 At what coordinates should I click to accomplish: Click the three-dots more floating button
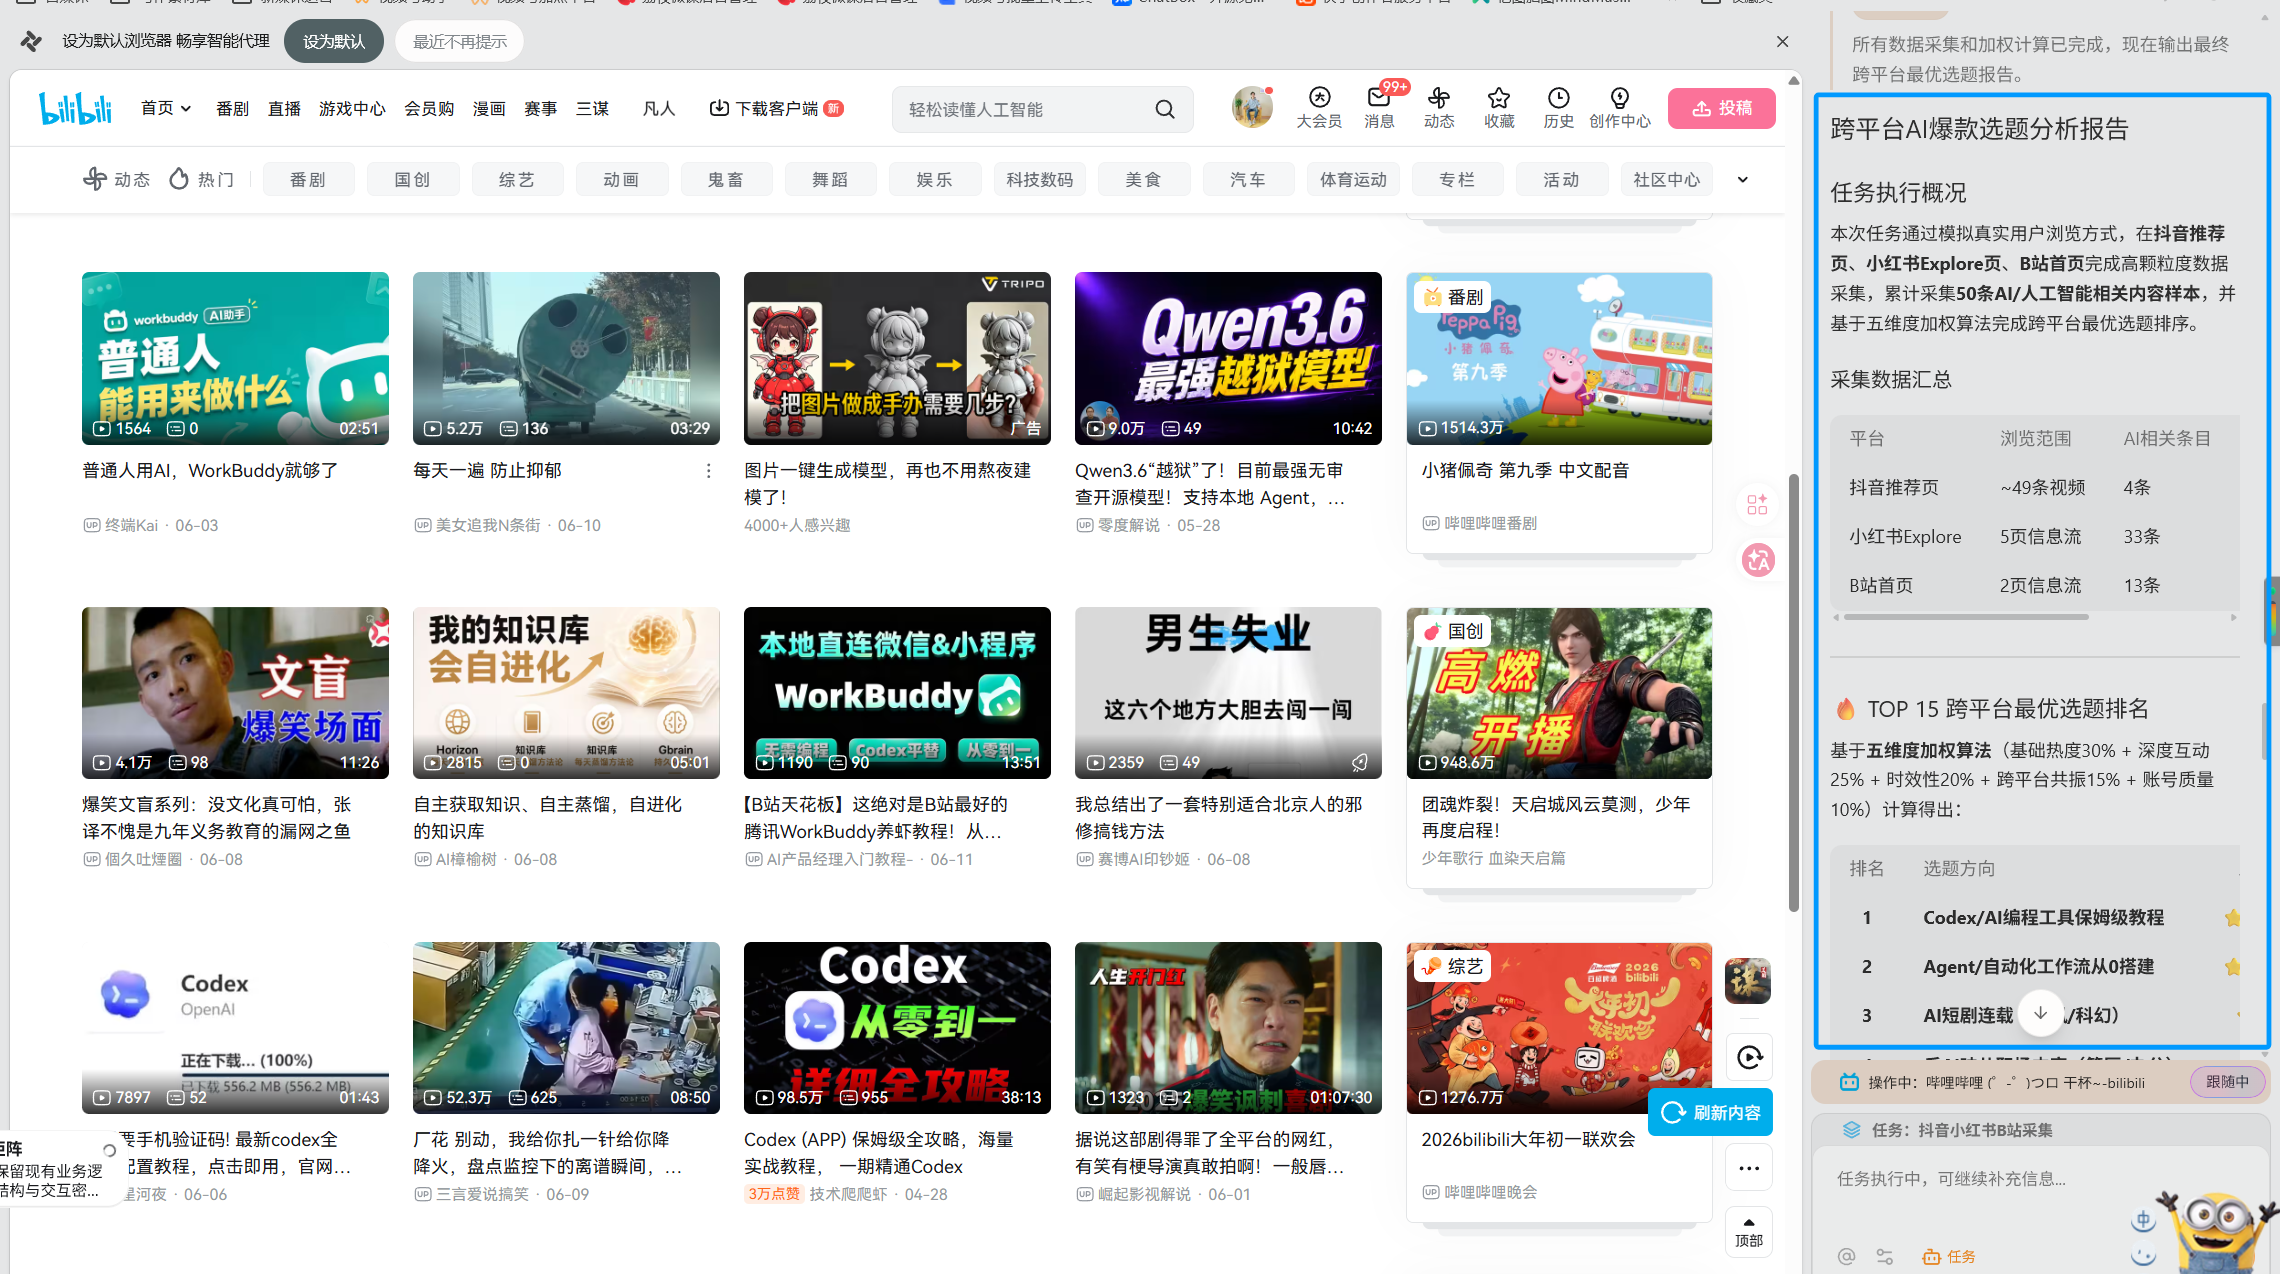pyautogui.click(x=1749, y=1168)
